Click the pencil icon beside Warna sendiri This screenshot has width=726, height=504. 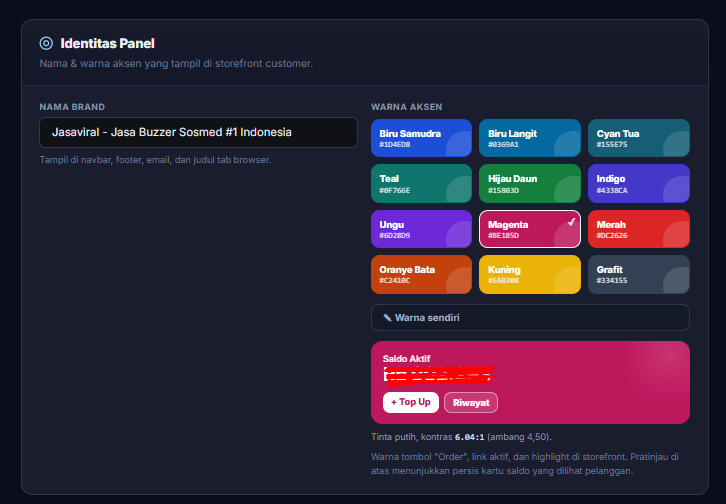(x=388, y=317)
